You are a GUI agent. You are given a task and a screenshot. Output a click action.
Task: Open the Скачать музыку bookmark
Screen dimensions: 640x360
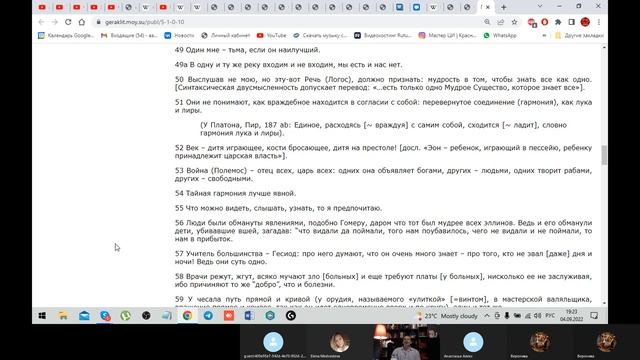(x=320, y=36)
